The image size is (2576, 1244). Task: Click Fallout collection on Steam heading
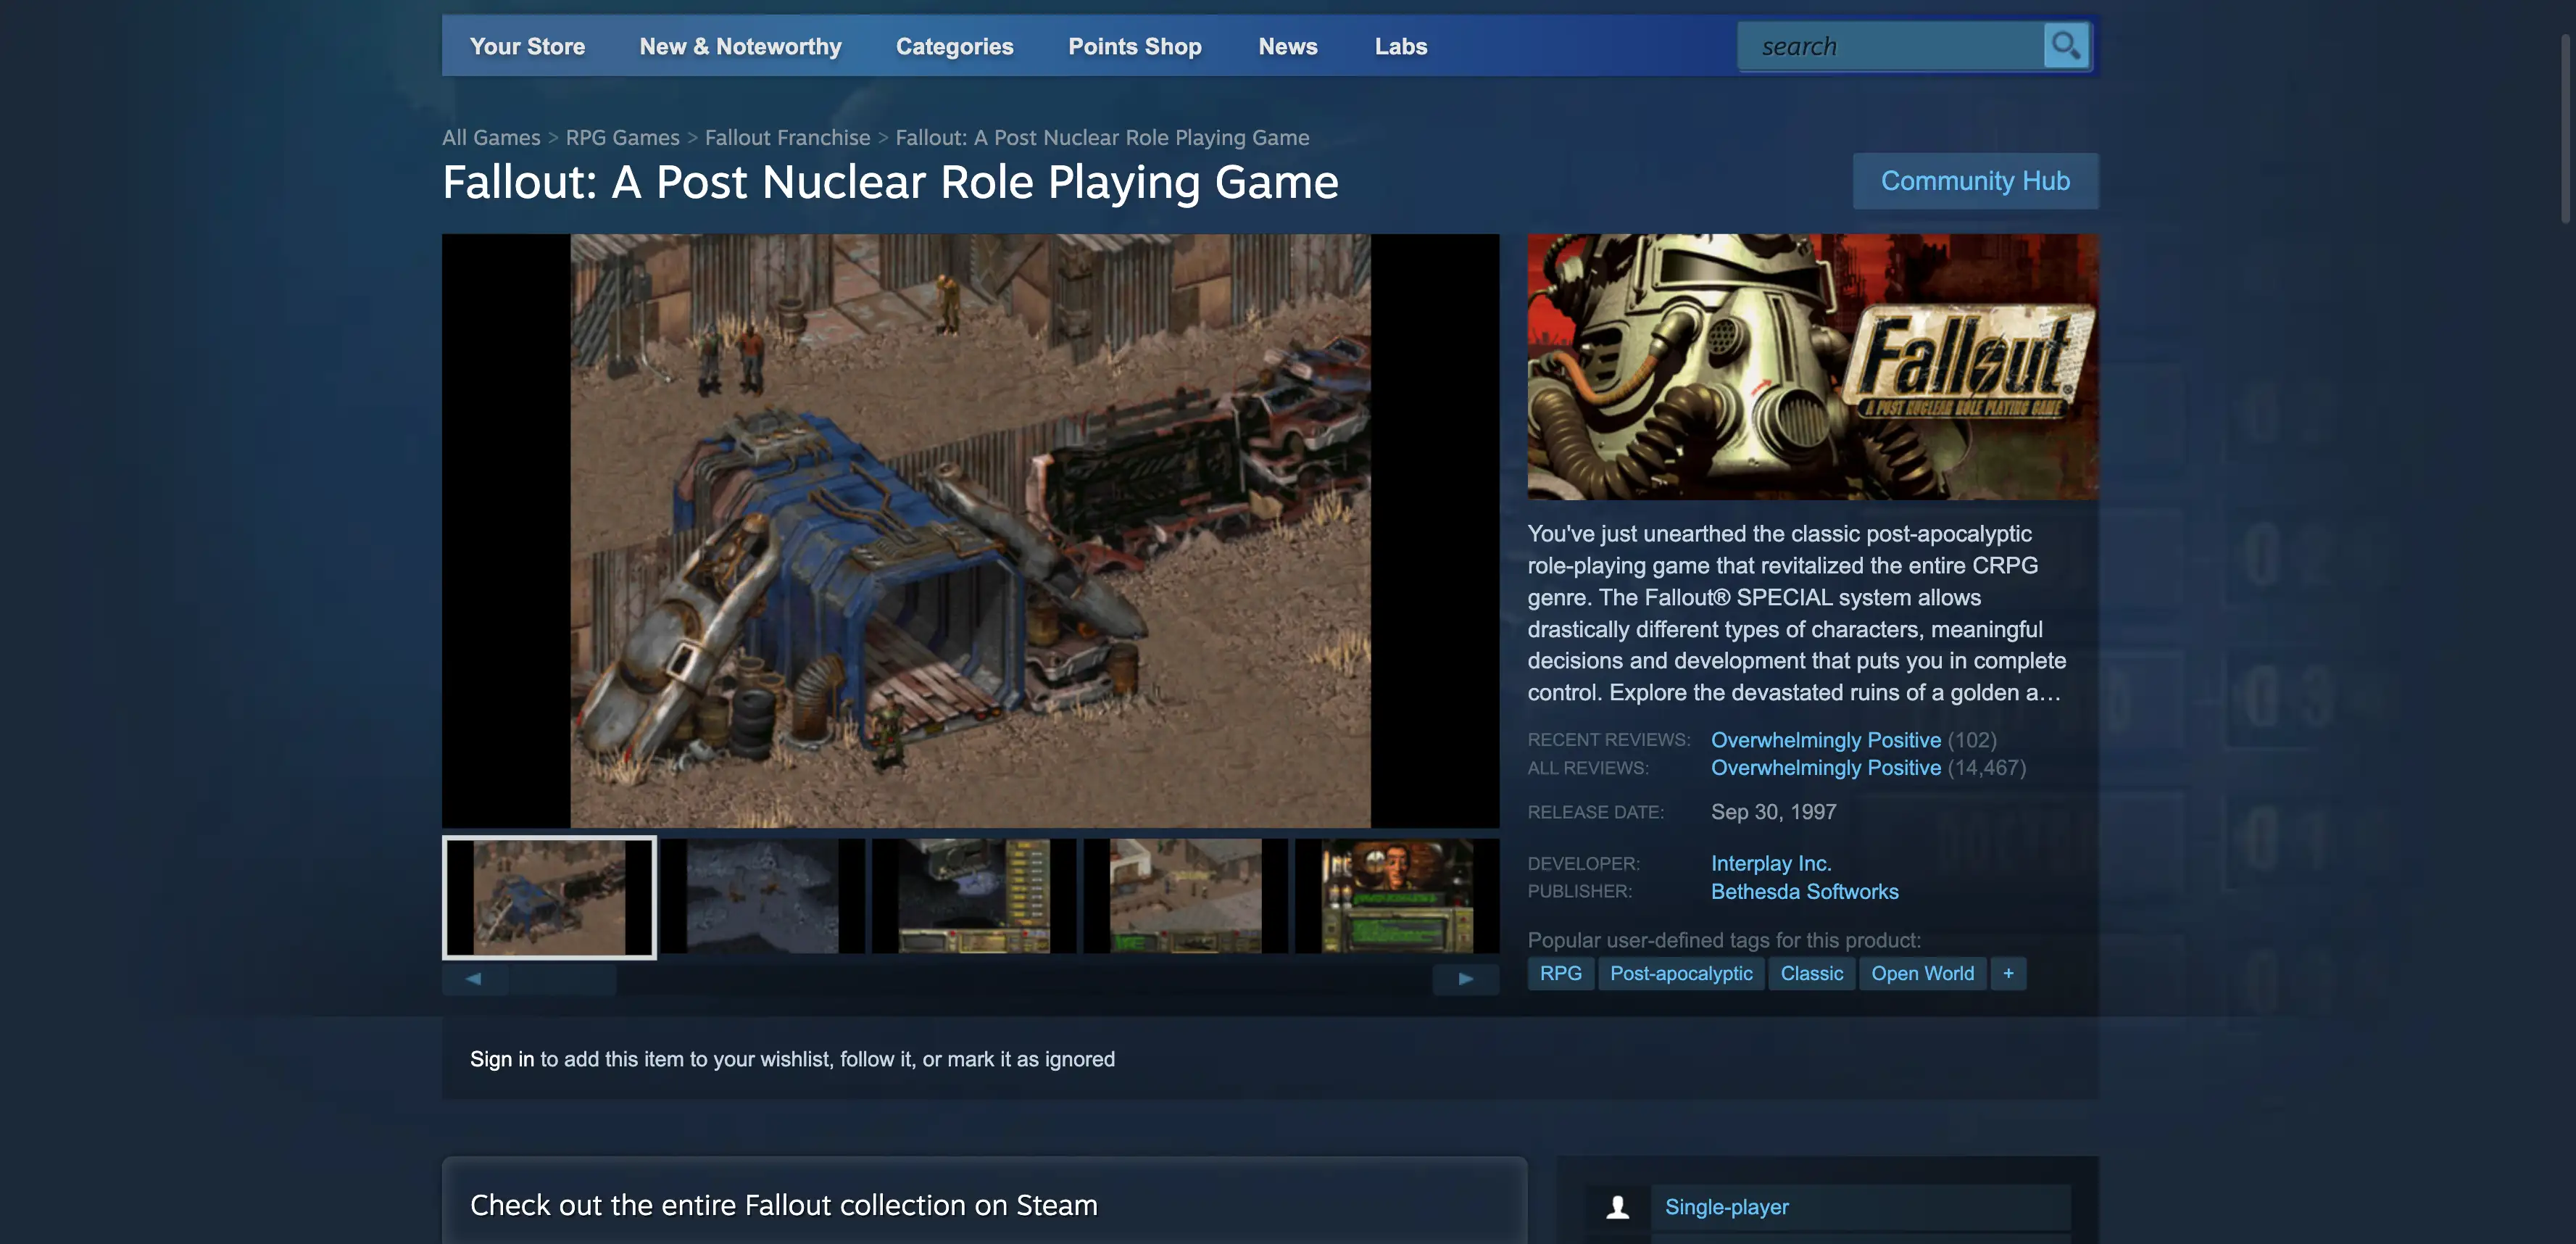[x=784, y=1205]
